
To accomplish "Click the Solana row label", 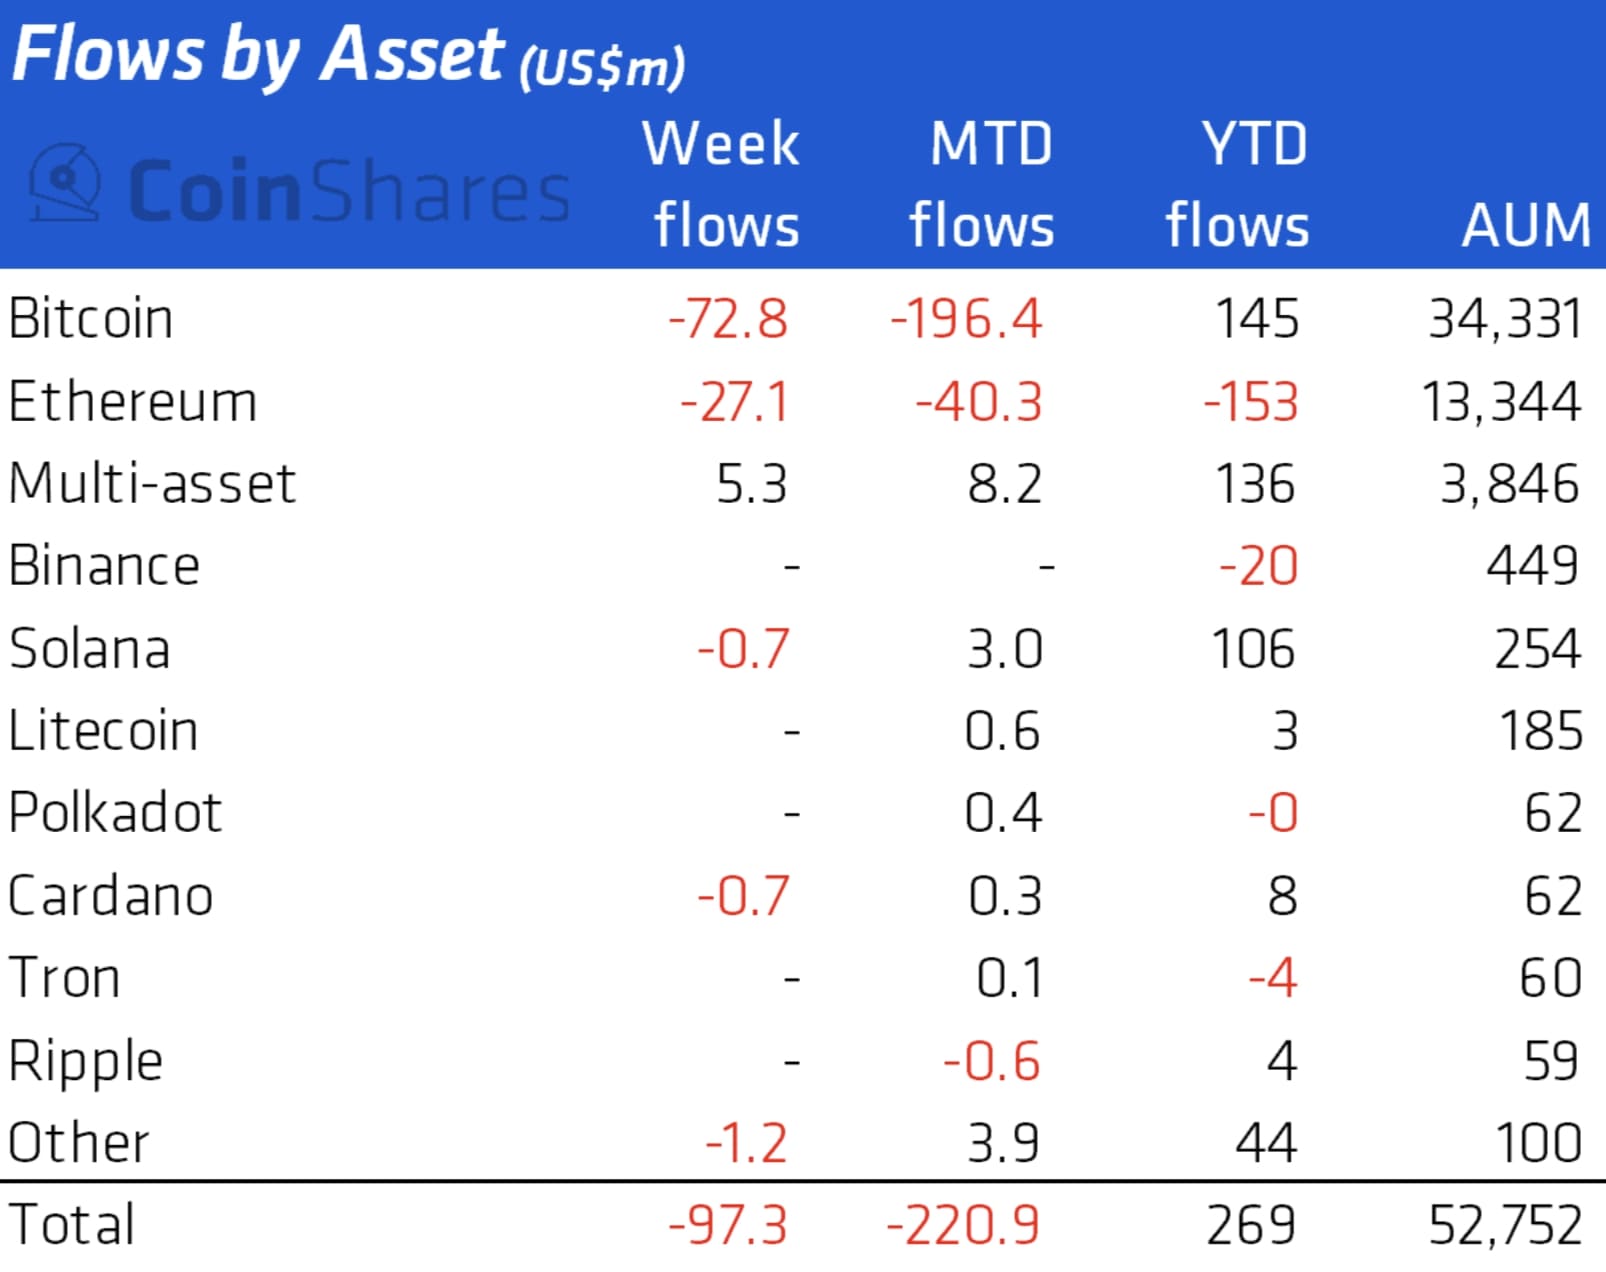I will point(89,649).
